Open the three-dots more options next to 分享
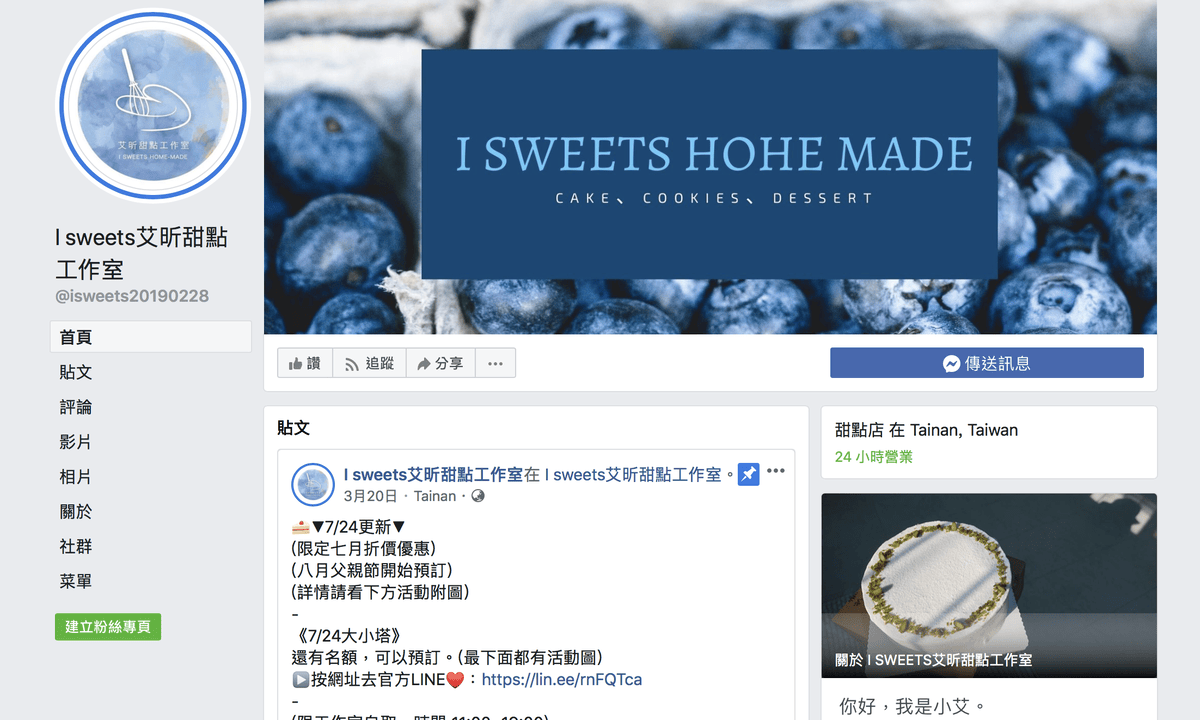The image size is (1200, 720). click(495, 363)
